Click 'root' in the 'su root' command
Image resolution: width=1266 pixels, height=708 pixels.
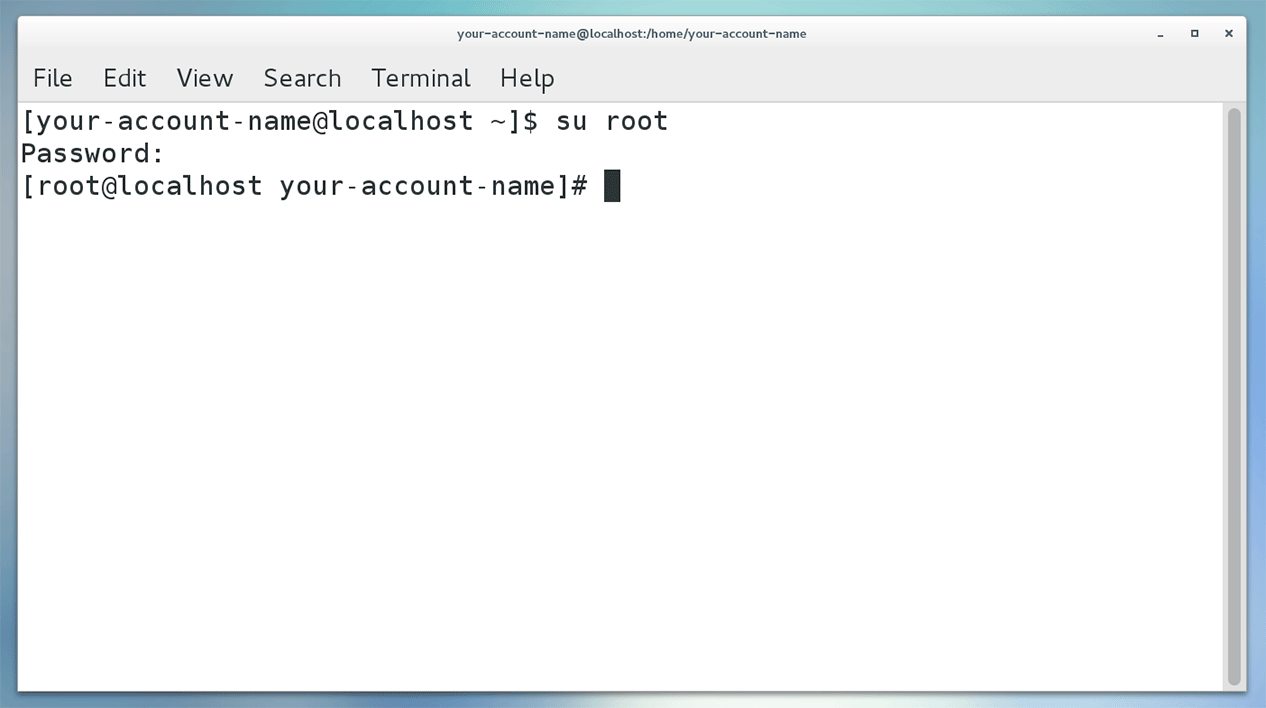[637, 122]
